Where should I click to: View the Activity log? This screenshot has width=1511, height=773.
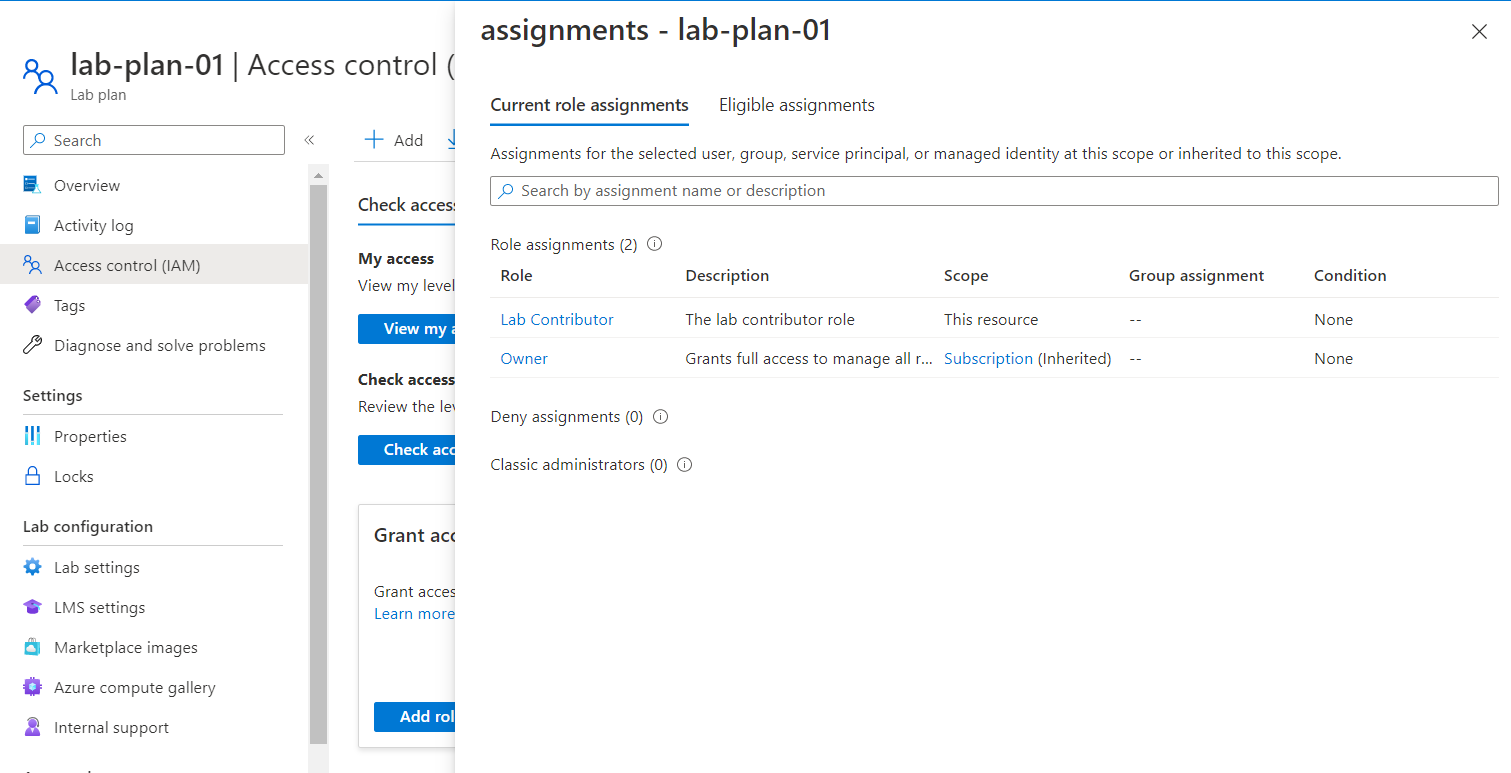[x=92, y=225]
